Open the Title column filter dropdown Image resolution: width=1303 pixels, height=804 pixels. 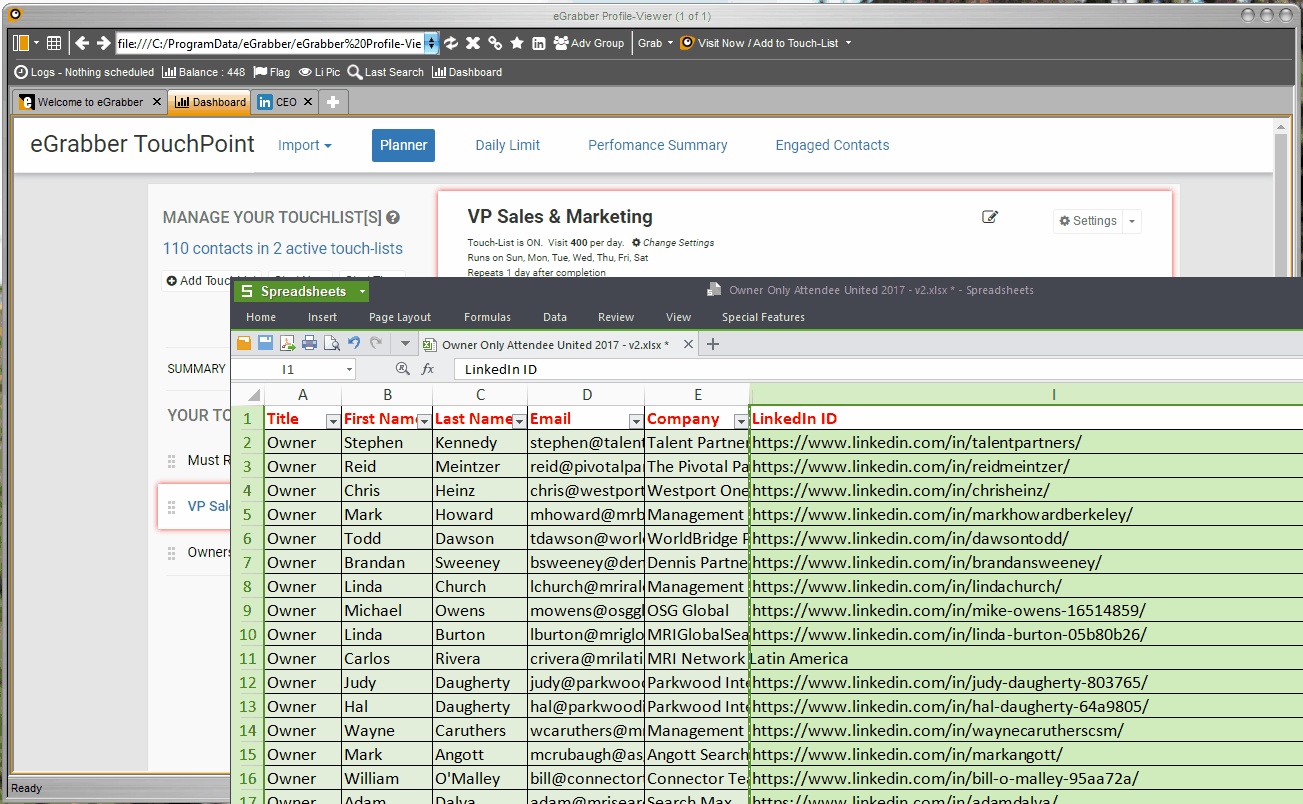pyautogui.click(x=332, y=420)
